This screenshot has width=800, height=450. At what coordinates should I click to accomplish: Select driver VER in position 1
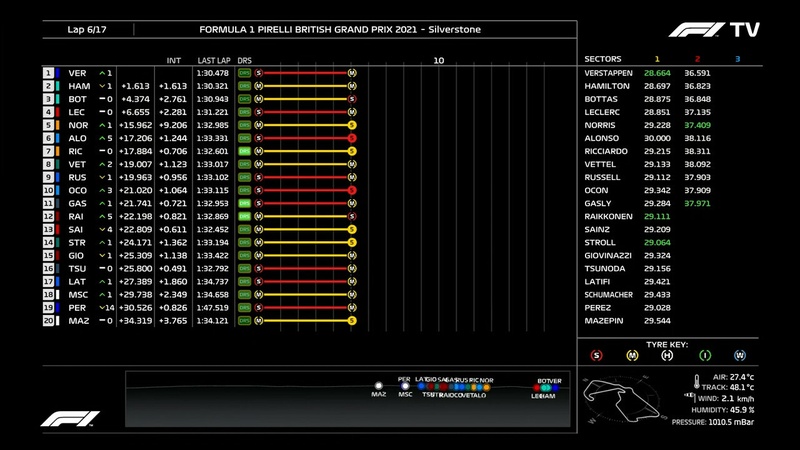coord(78,73)
